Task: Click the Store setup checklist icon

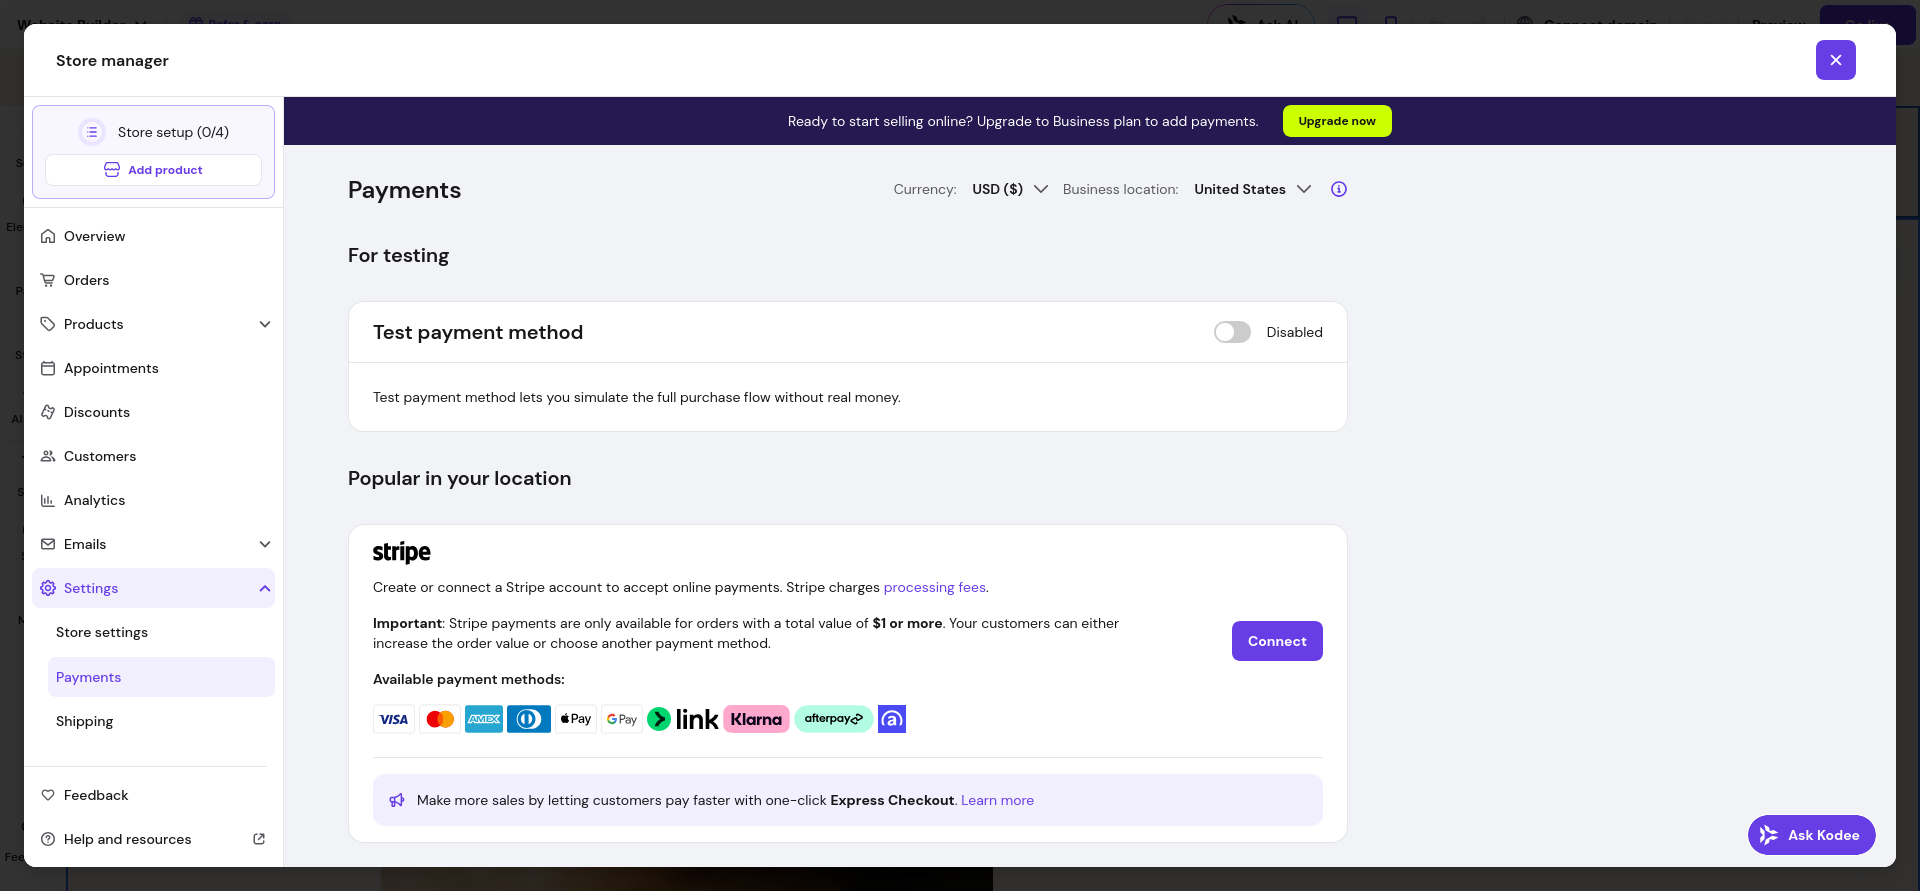Action: 92,132
